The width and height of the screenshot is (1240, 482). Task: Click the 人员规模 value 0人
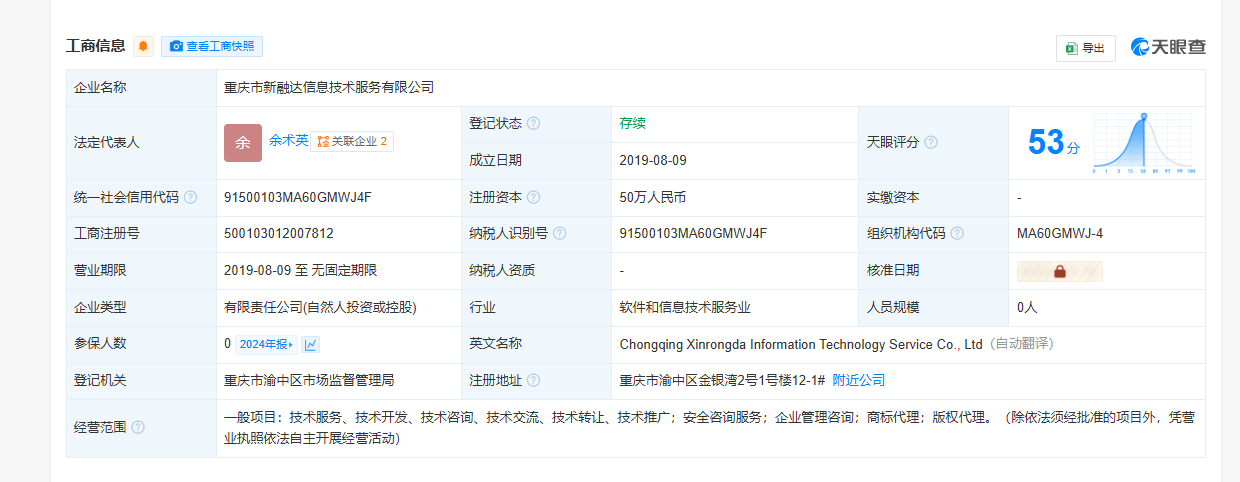pyautogui.click(x=1027, y=308)
